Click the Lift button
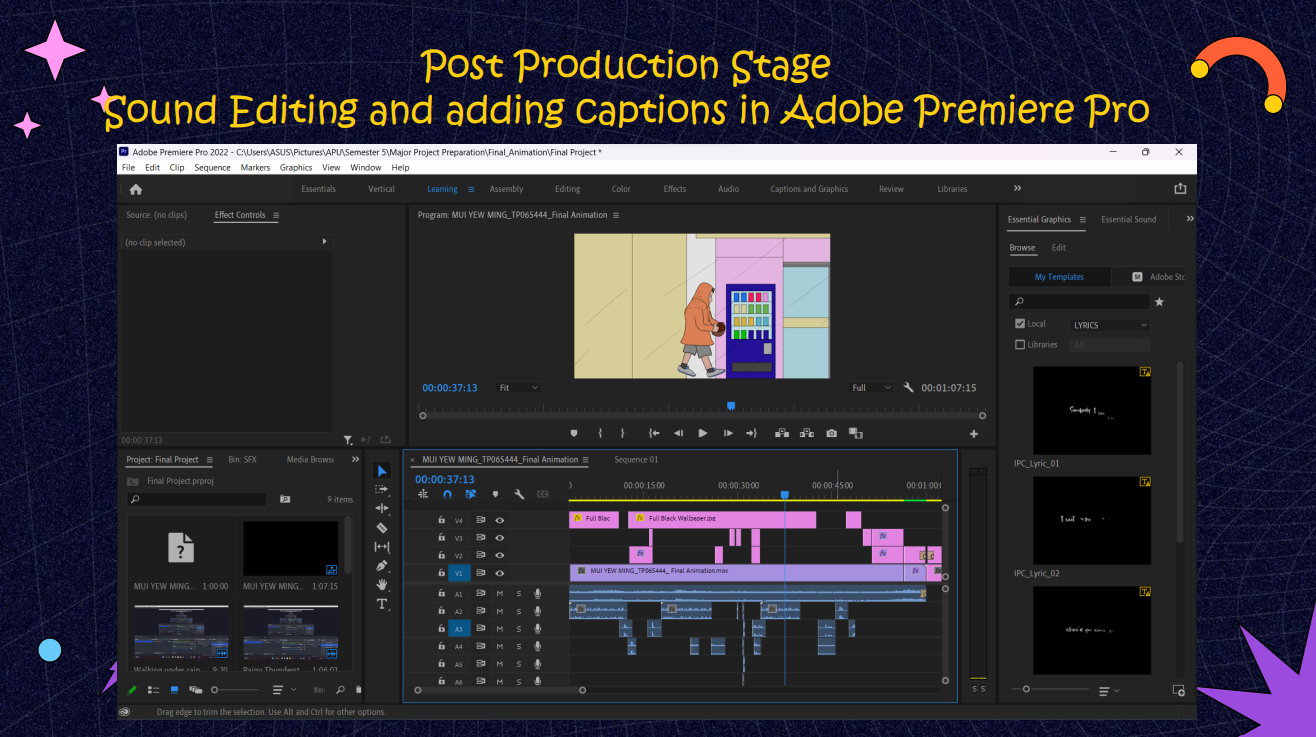Image resolution: width=1316 pixels, height=737 pixels. [x=781, y=433]
